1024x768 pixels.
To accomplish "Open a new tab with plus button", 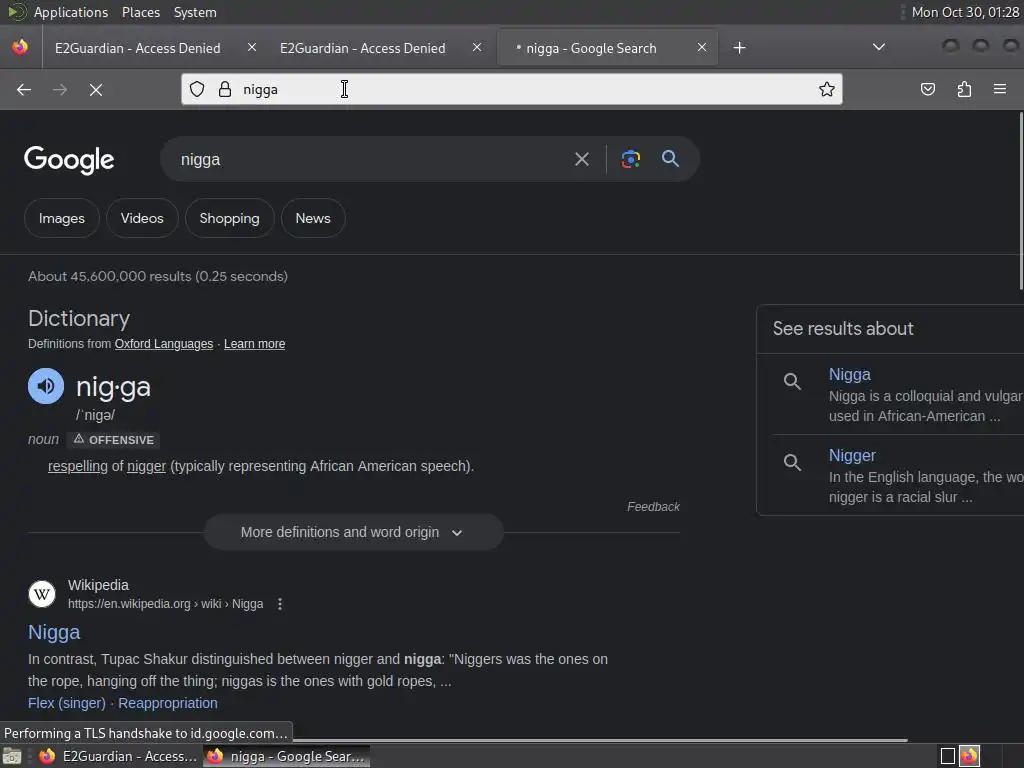I will (739, 48).
